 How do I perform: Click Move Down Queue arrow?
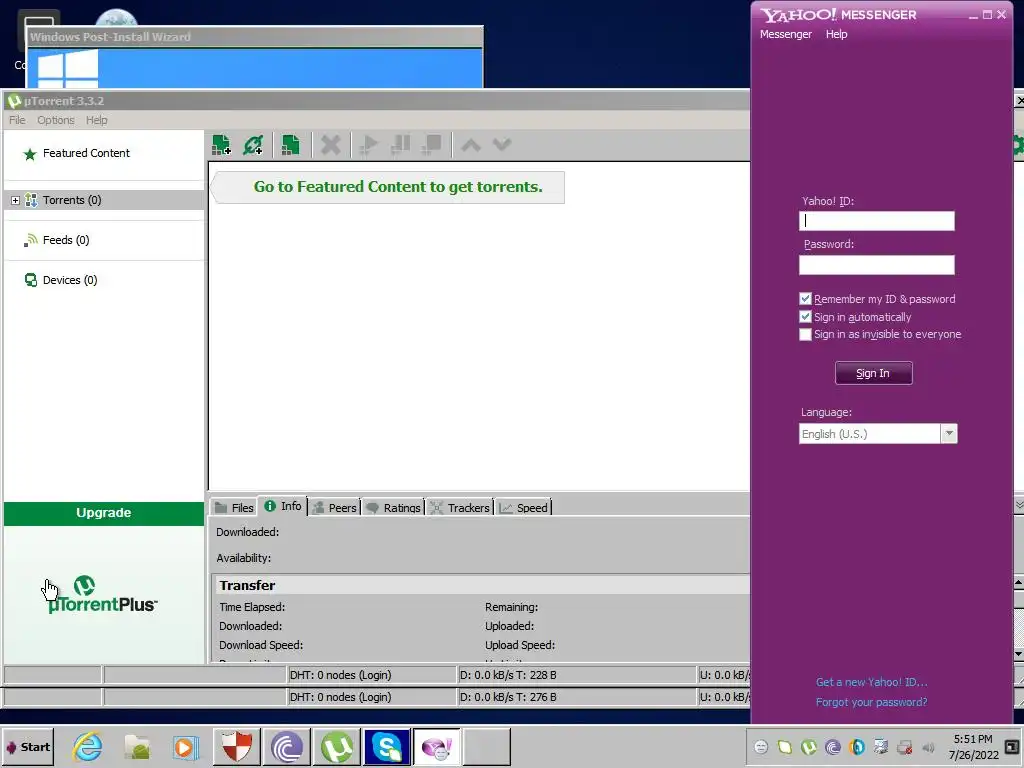pos(502,145)
